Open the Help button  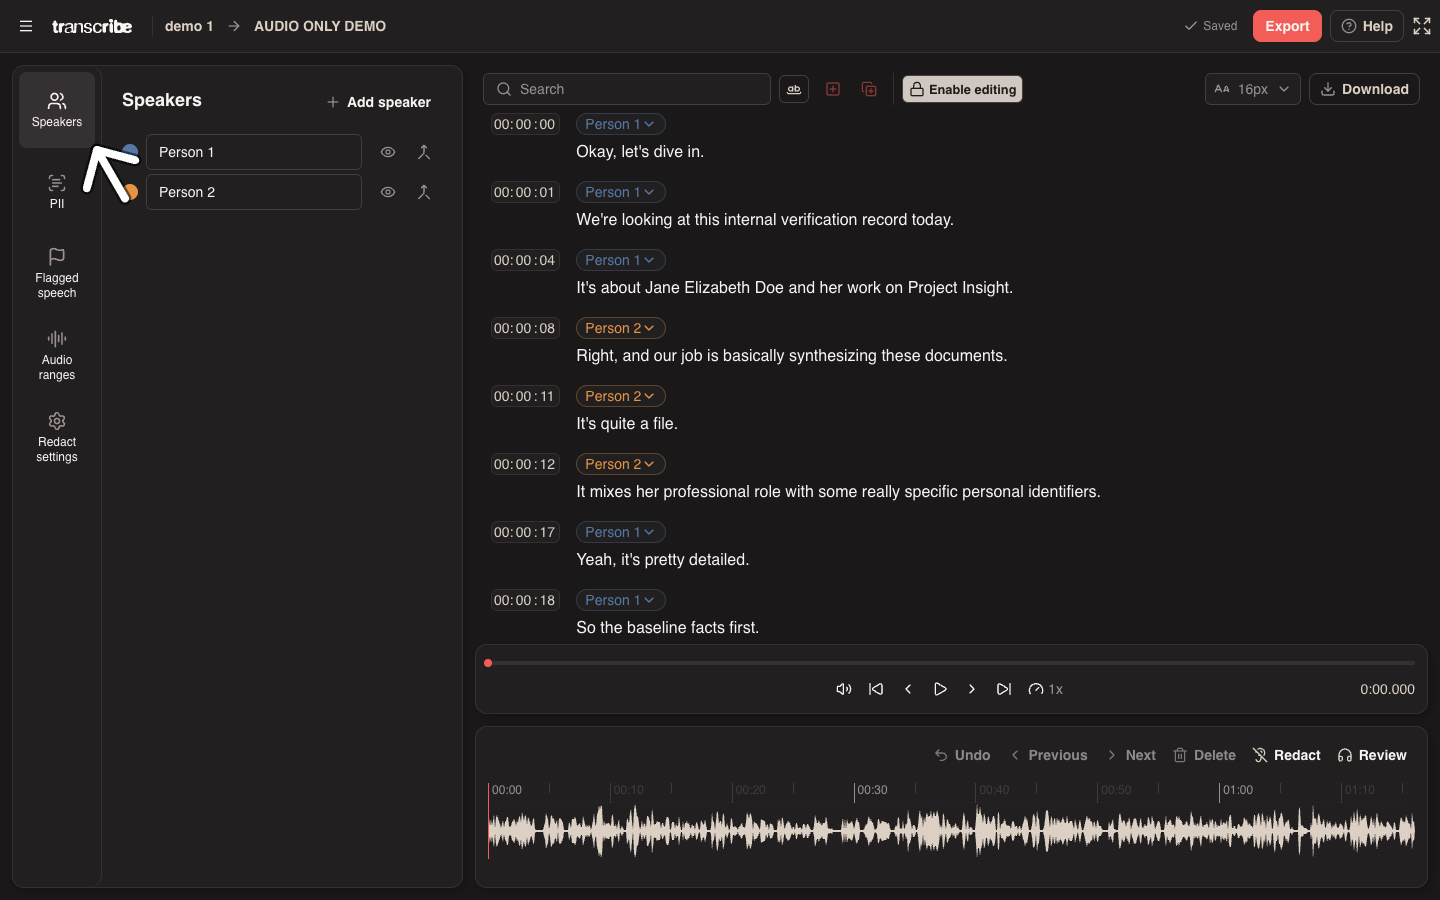click(x=1367, y=26)
